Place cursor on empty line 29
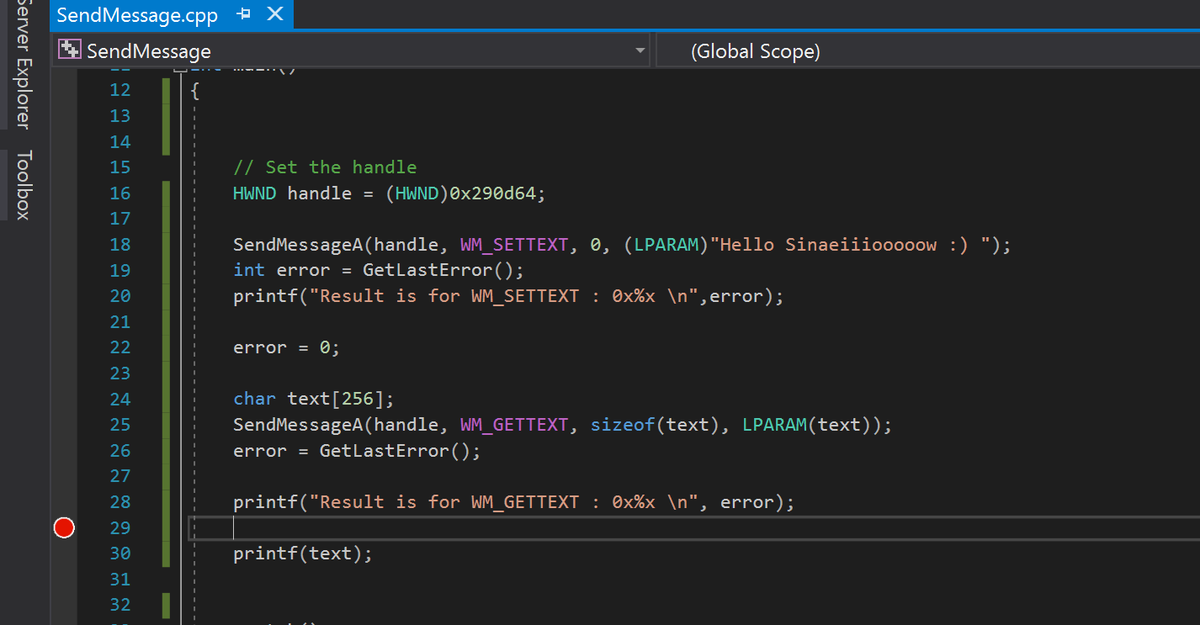 [694, 528]
